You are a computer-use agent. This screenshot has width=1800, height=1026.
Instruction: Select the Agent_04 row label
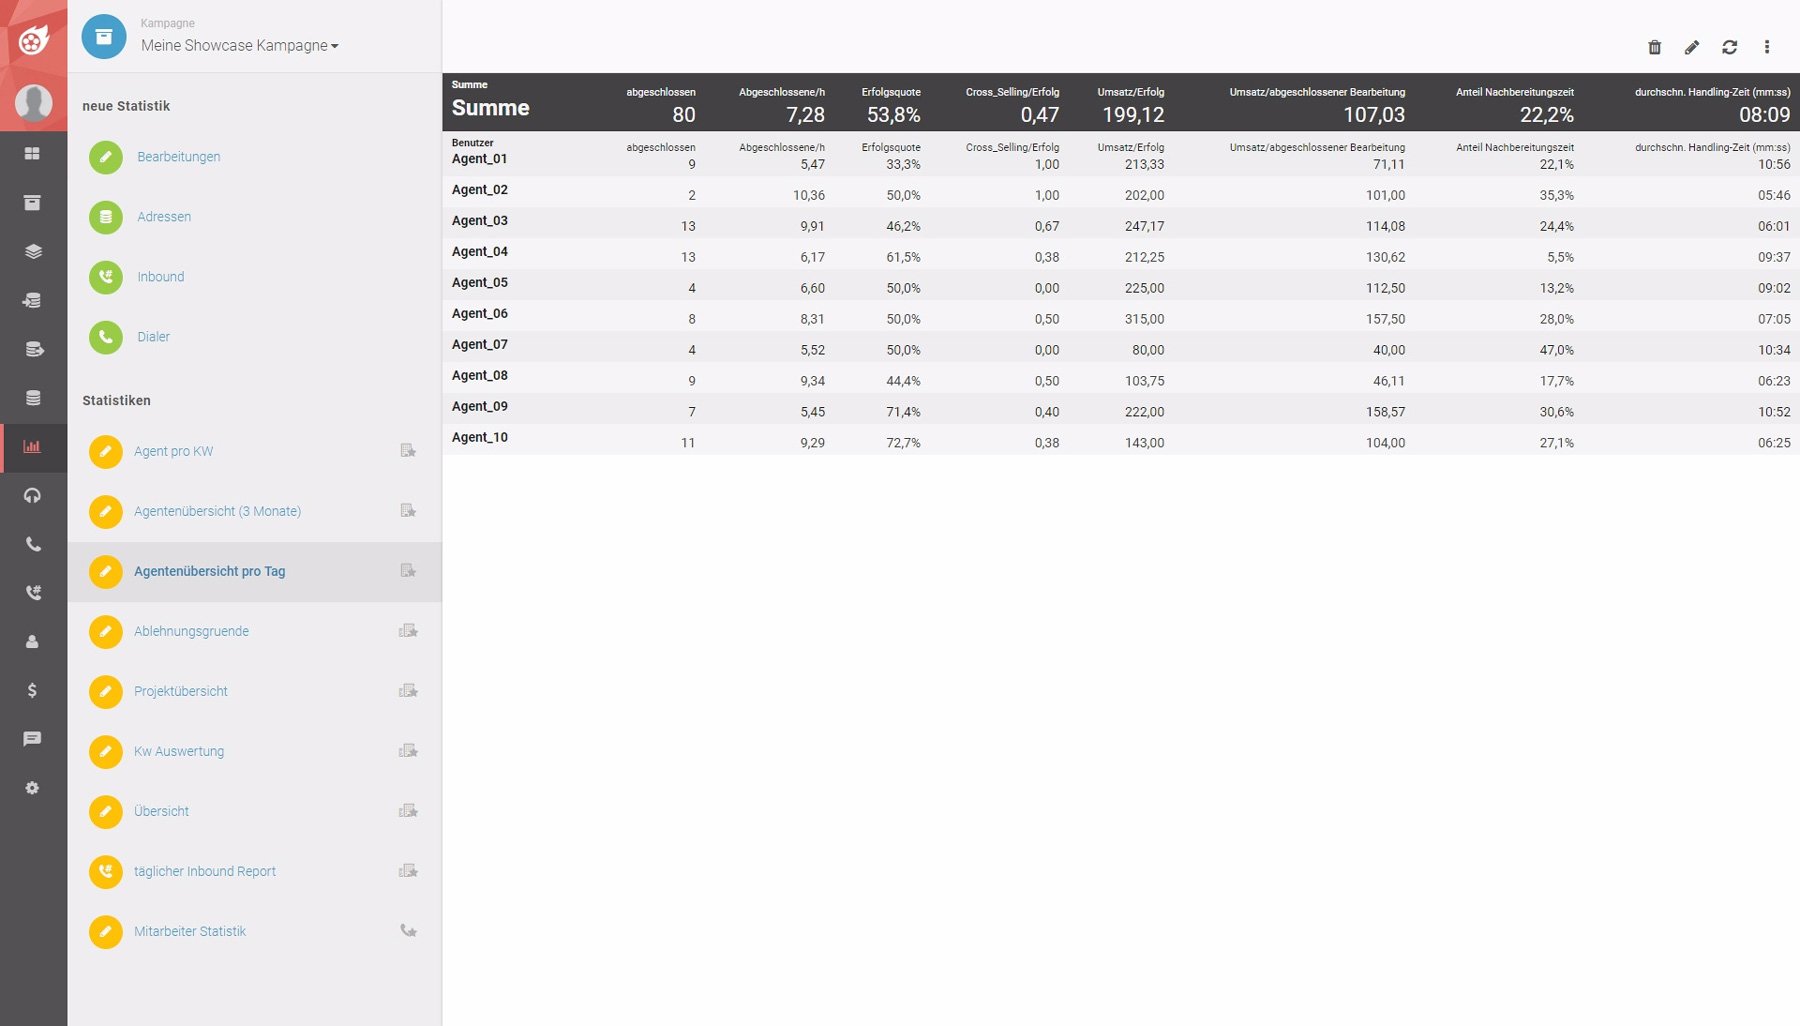[x=480, y=252]
